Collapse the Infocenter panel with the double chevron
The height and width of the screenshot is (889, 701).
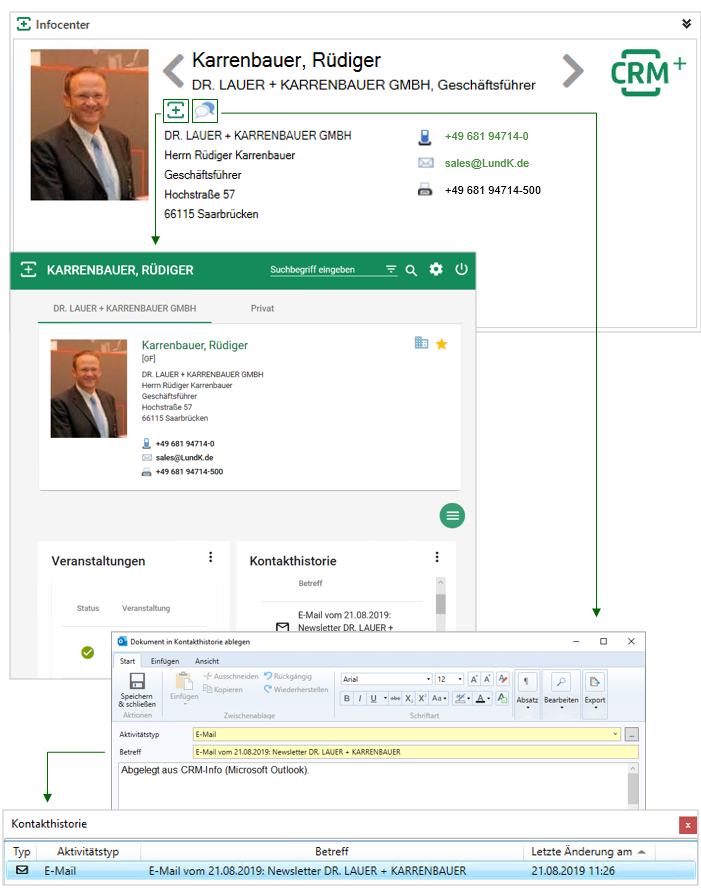[686, 24]
